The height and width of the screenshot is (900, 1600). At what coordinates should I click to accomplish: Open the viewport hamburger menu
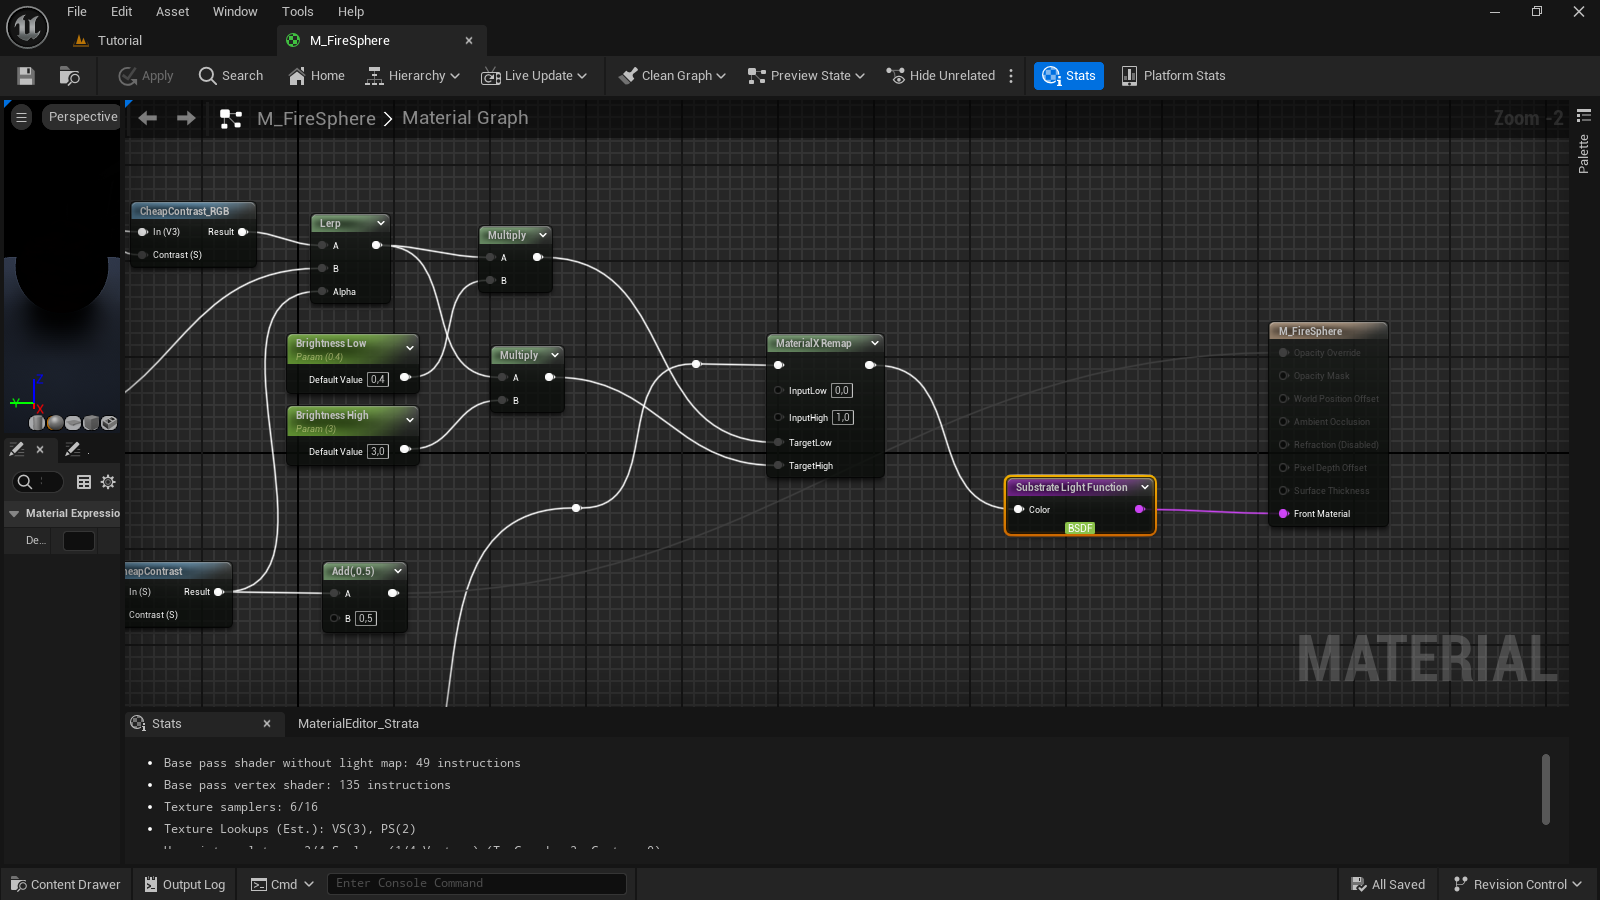pyautogui.click(x=21, y=117)
